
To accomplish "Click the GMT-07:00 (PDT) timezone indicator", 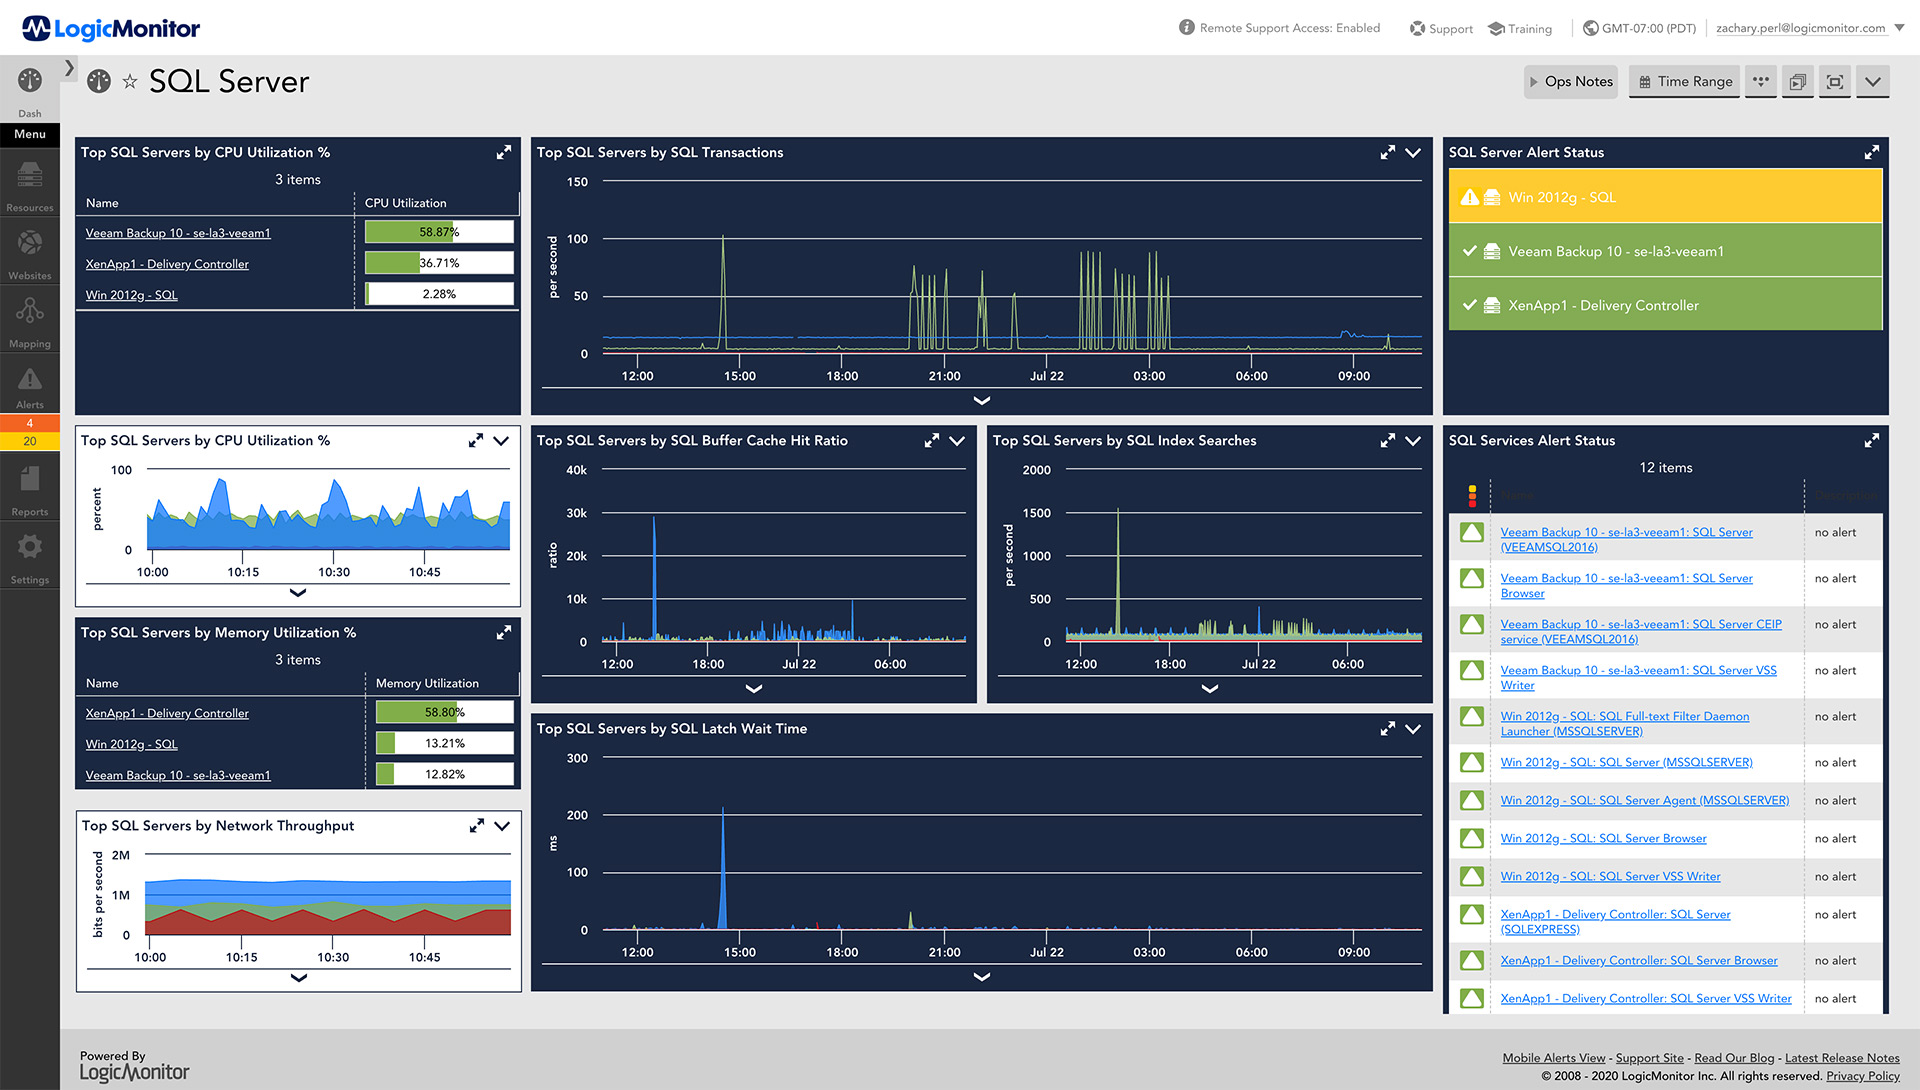I will [1639, 28].
